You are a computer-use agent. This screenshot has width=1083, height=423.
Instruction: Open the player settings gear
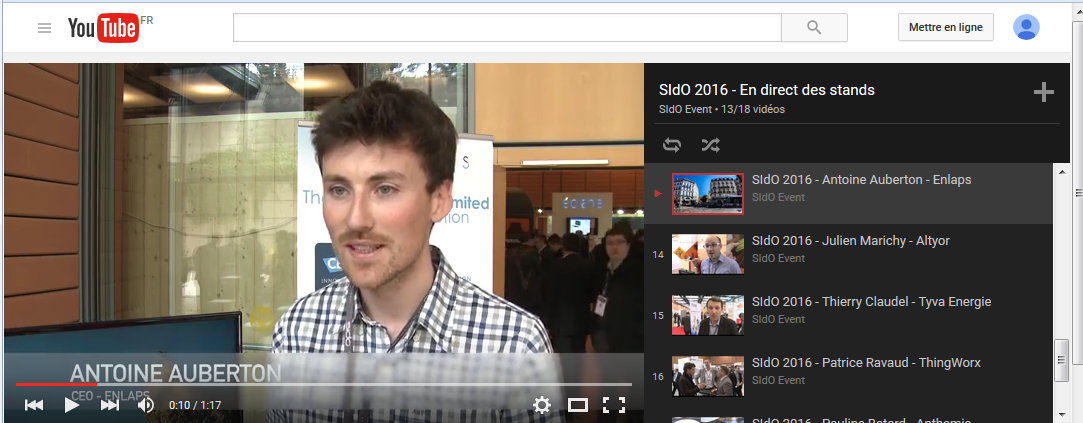(x=542, y=405)
